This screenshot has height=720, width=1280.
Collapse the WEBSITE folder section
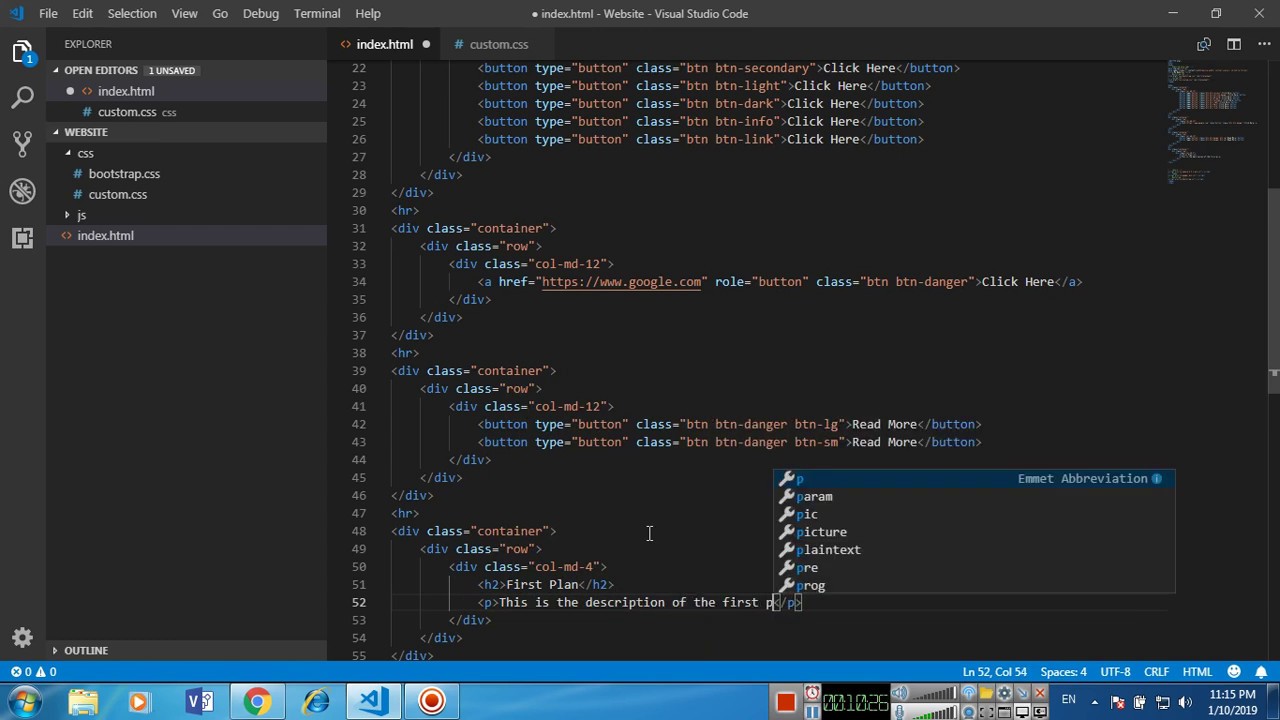57,132
